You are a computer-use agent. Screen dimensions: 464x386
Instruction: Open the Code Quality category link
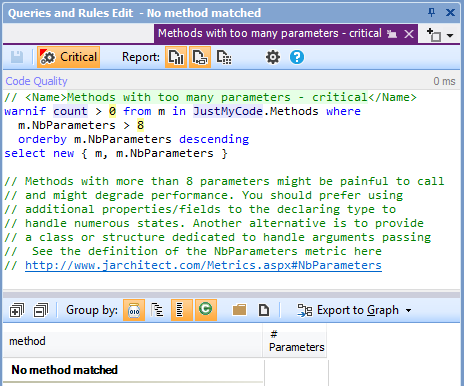point(36,81)
